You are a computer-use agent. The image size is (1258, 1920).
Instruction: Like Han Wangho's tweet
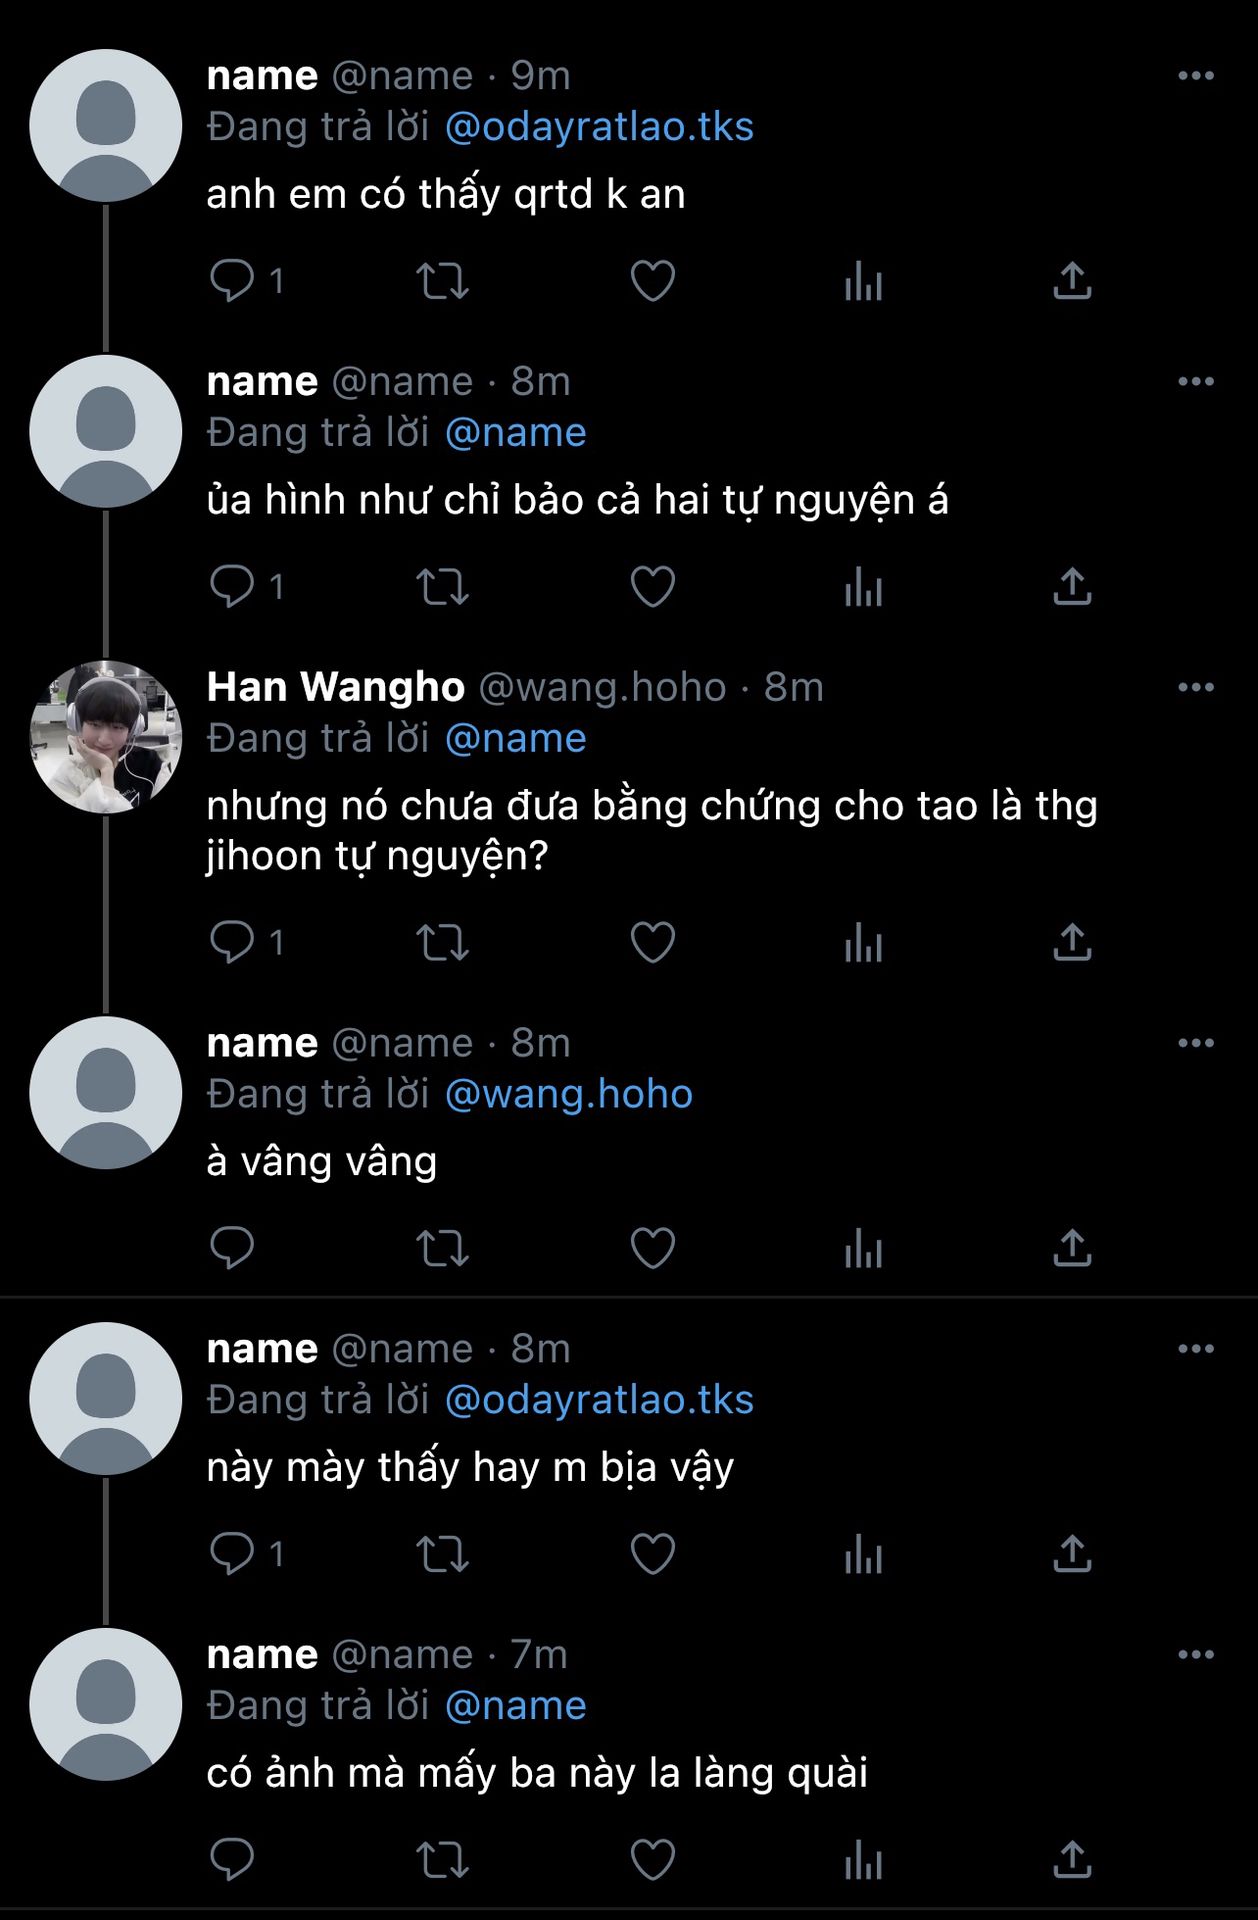click(x=652, y=943)
